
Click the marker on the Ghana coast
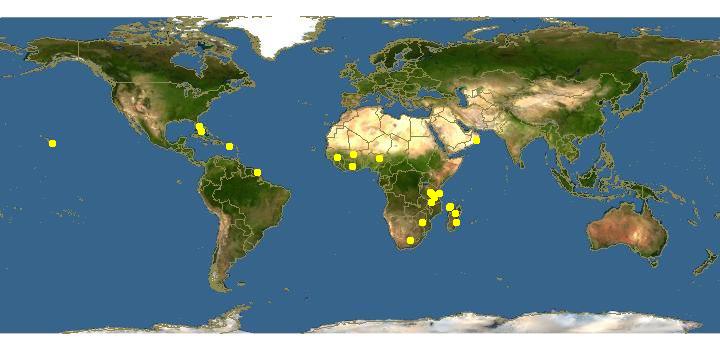coord(352,166)
